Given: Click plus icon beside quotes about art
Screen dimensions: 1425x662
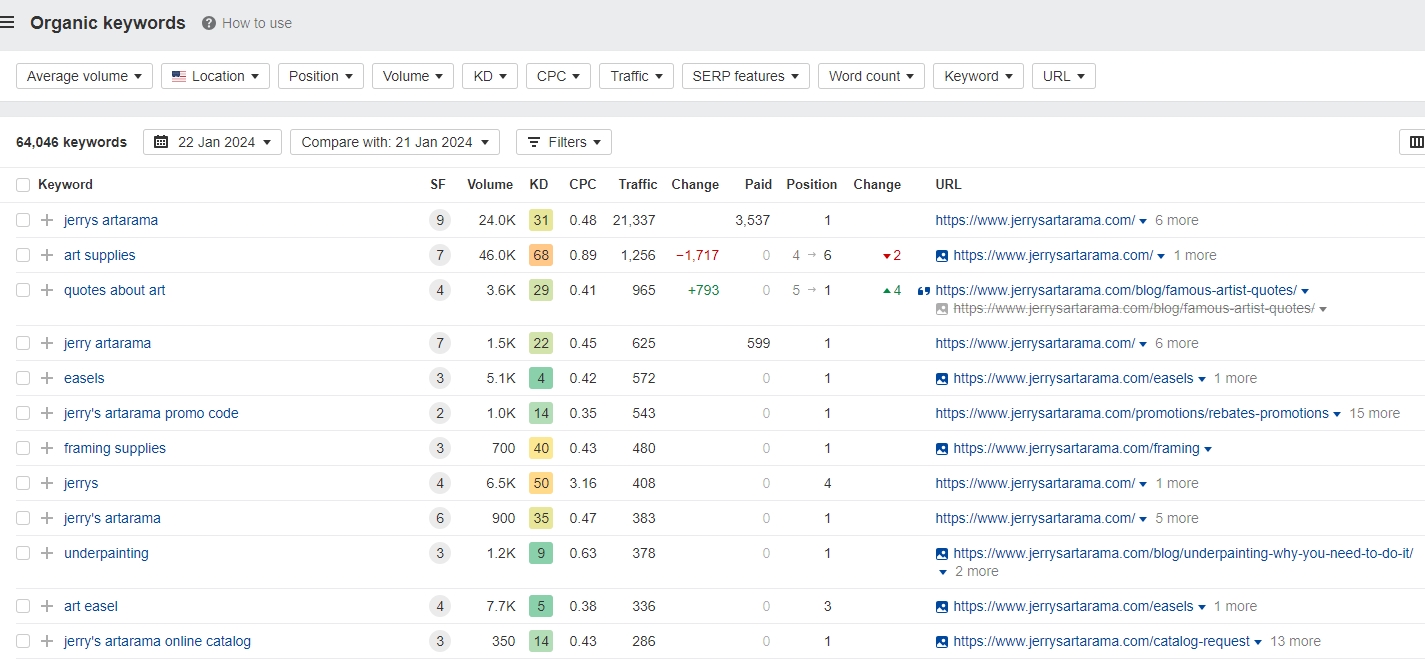Looking at the screenshot, I should (x=47, y=290).
